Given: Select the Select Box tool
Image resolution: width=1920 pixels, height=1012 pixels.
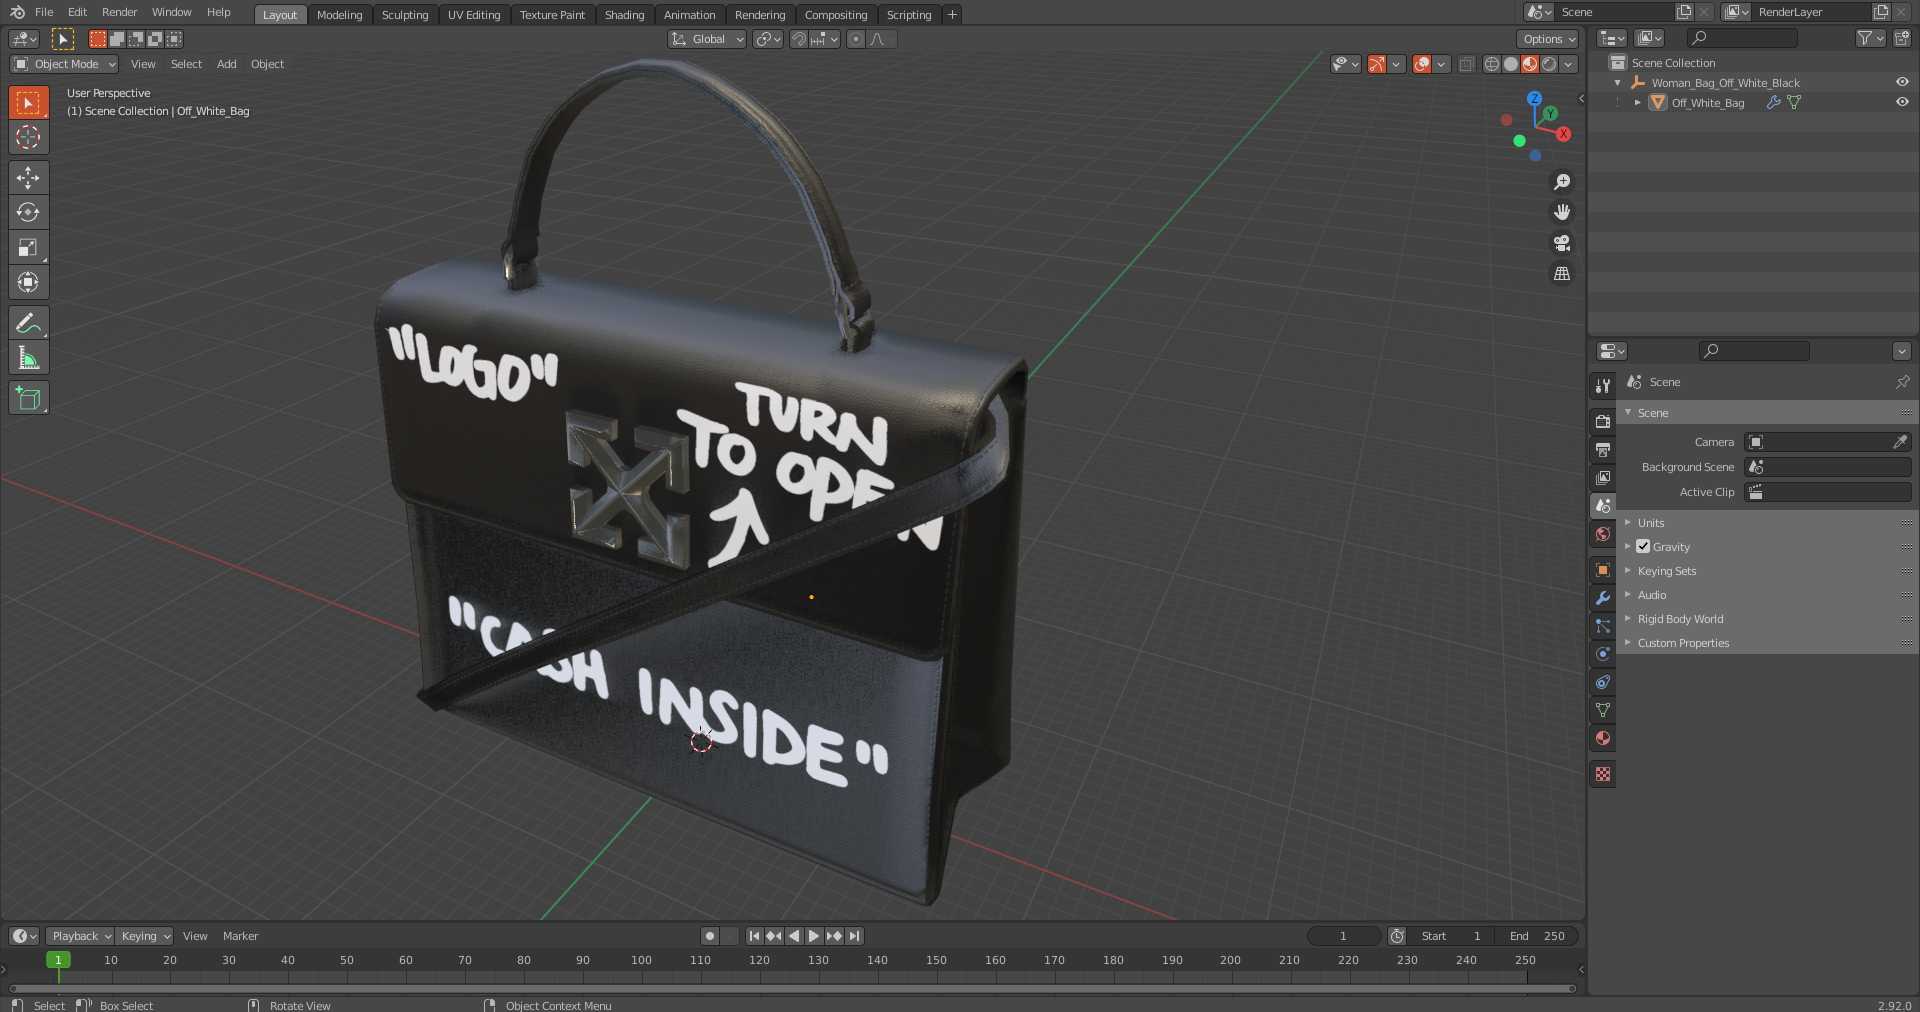Looking at the screenshot, I should coord(28,102).
